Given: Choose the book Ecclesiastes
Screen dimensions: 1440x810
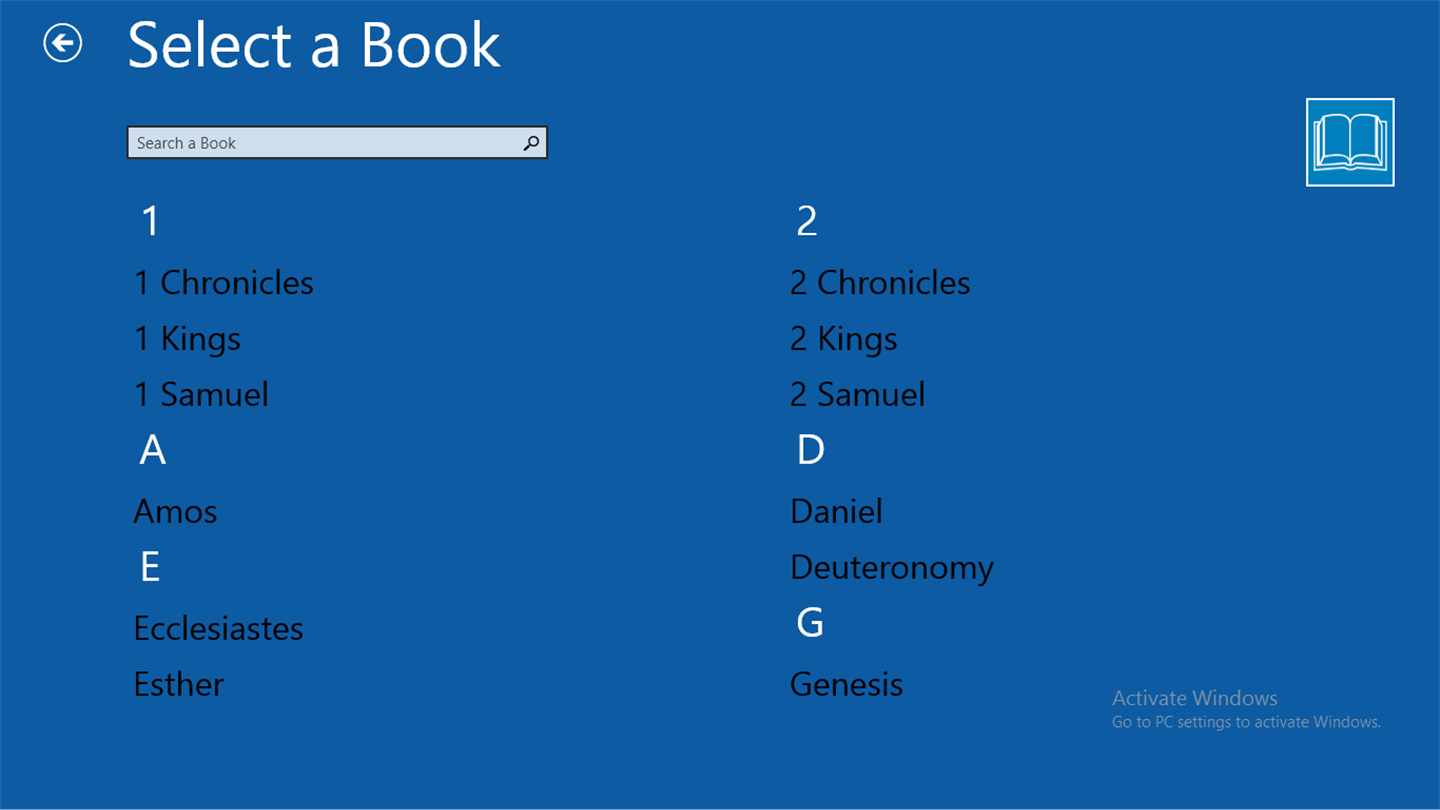Looking at the screenshot, I should (x=218, y=629).
